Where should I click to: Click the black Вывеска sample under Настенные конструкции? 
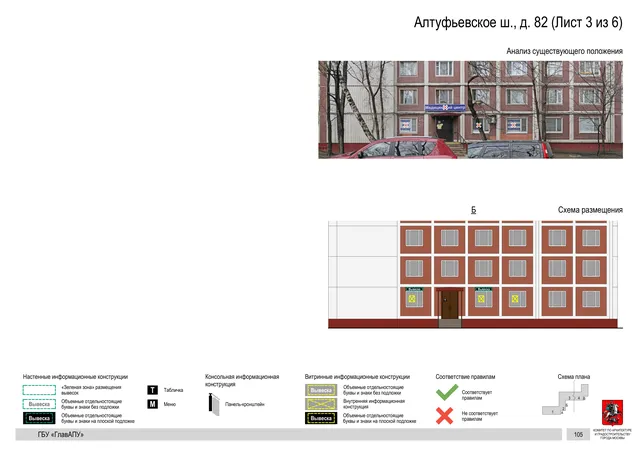39,418
